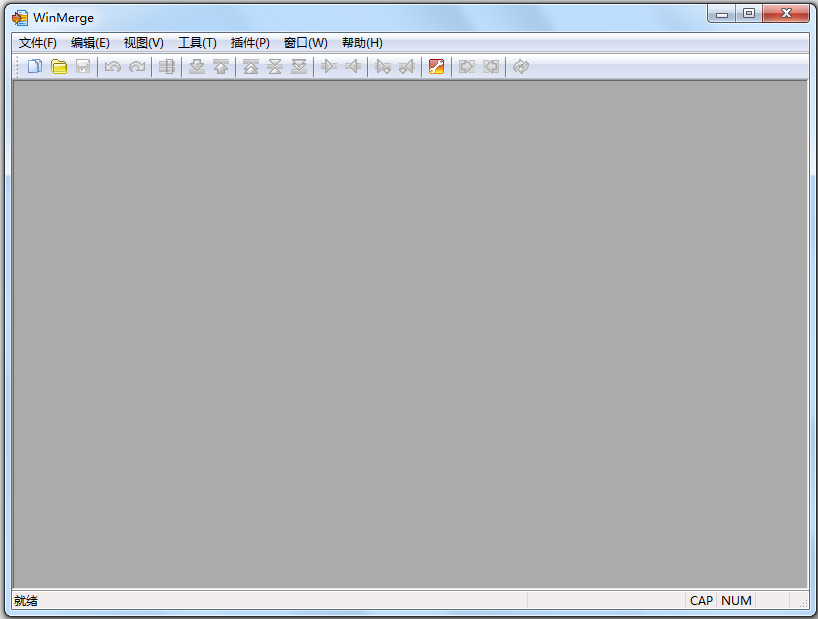Copy difference to the right
The image size is (818, 619).
pos(330,66)
